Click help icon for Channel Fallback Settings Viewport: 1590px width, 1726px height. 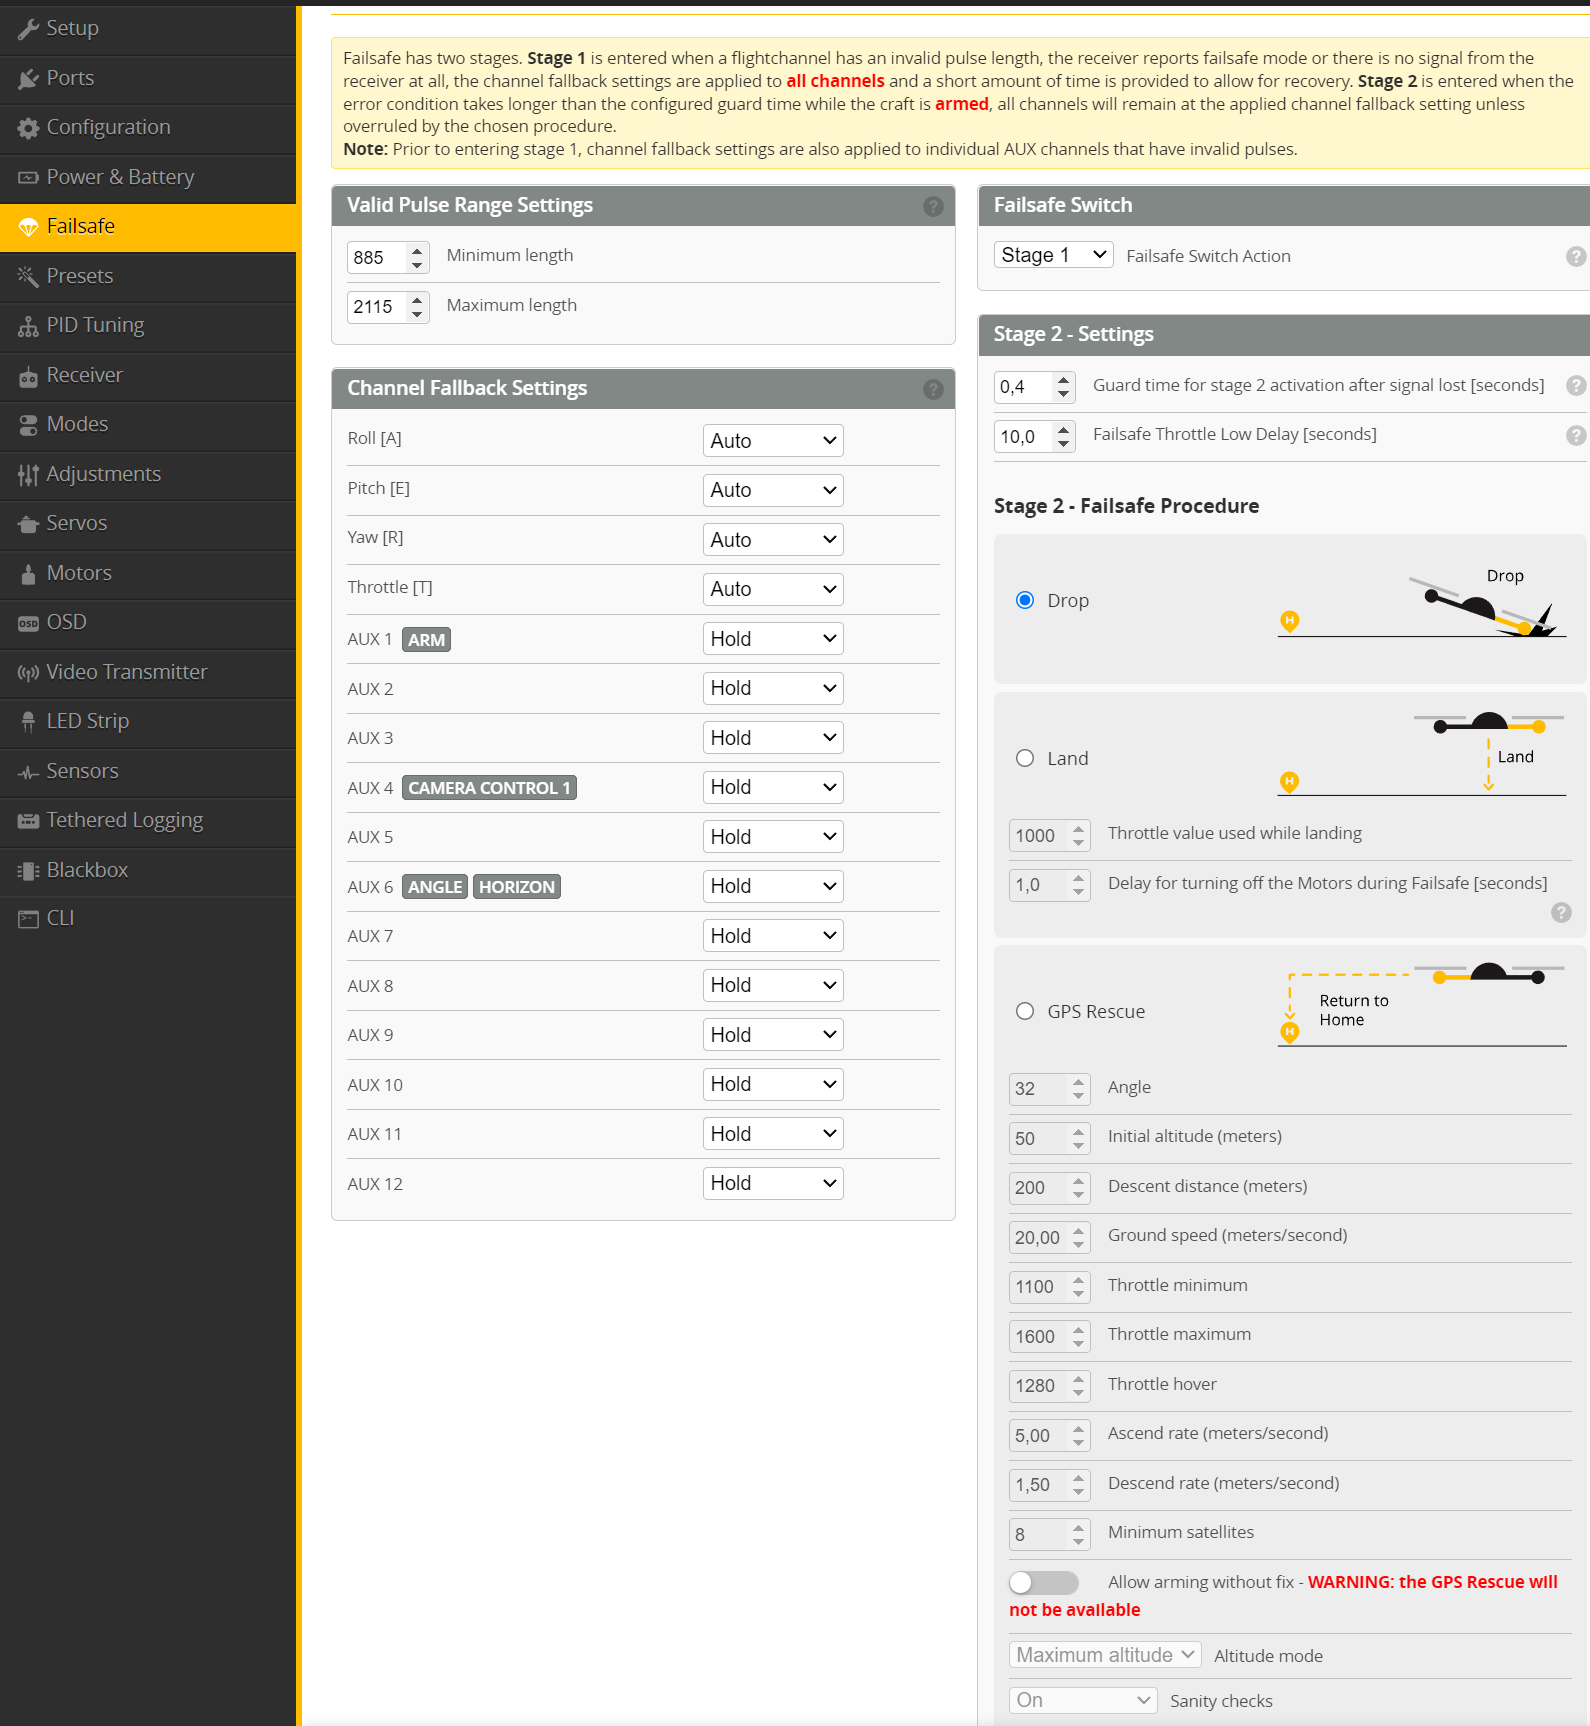(933, 389)
